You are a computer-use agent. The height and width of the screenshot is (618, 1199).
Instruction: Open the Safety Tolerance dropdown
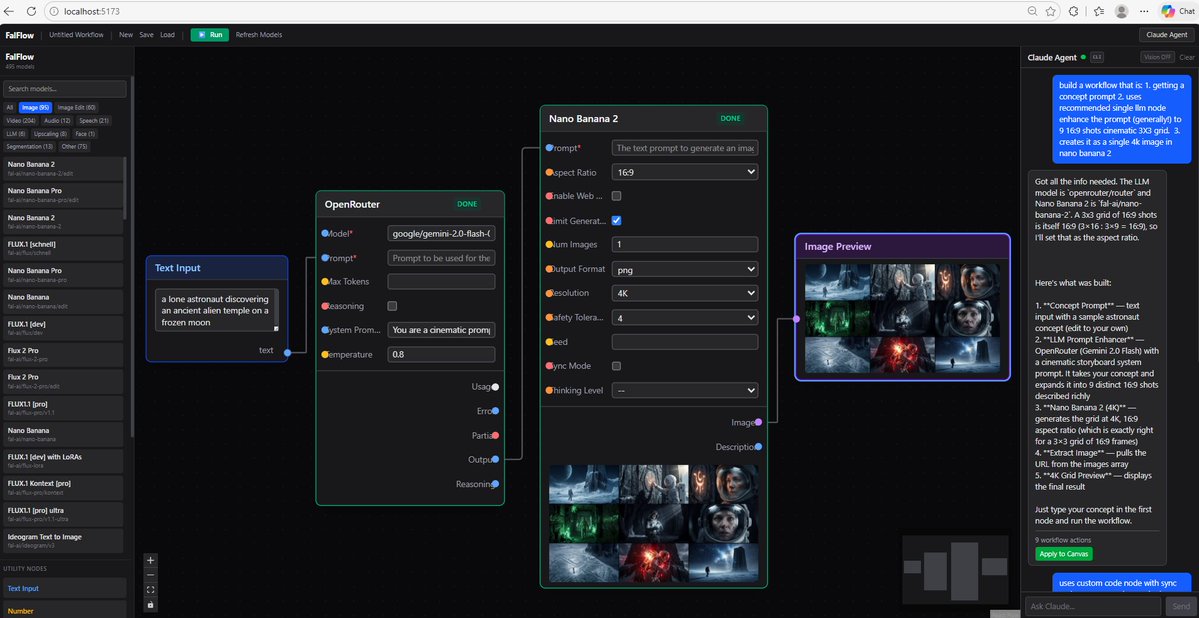click(x=684, y=317)
